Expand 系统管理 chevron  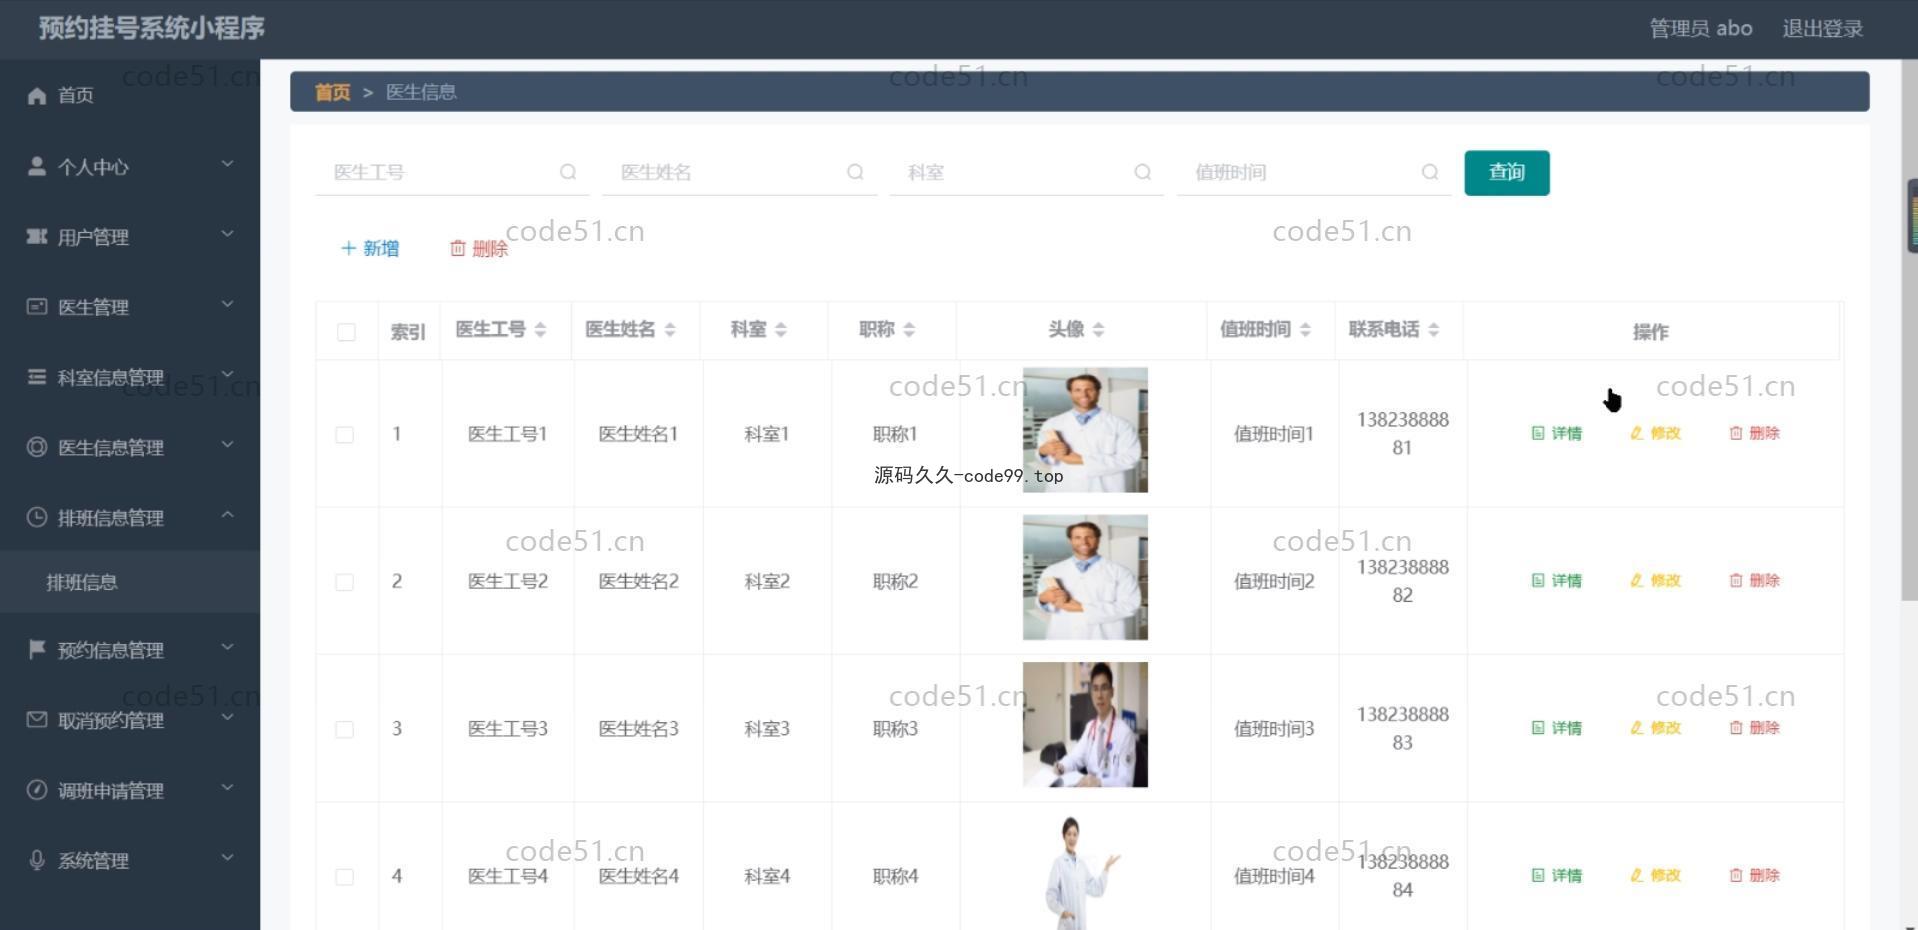pos(227,857)
